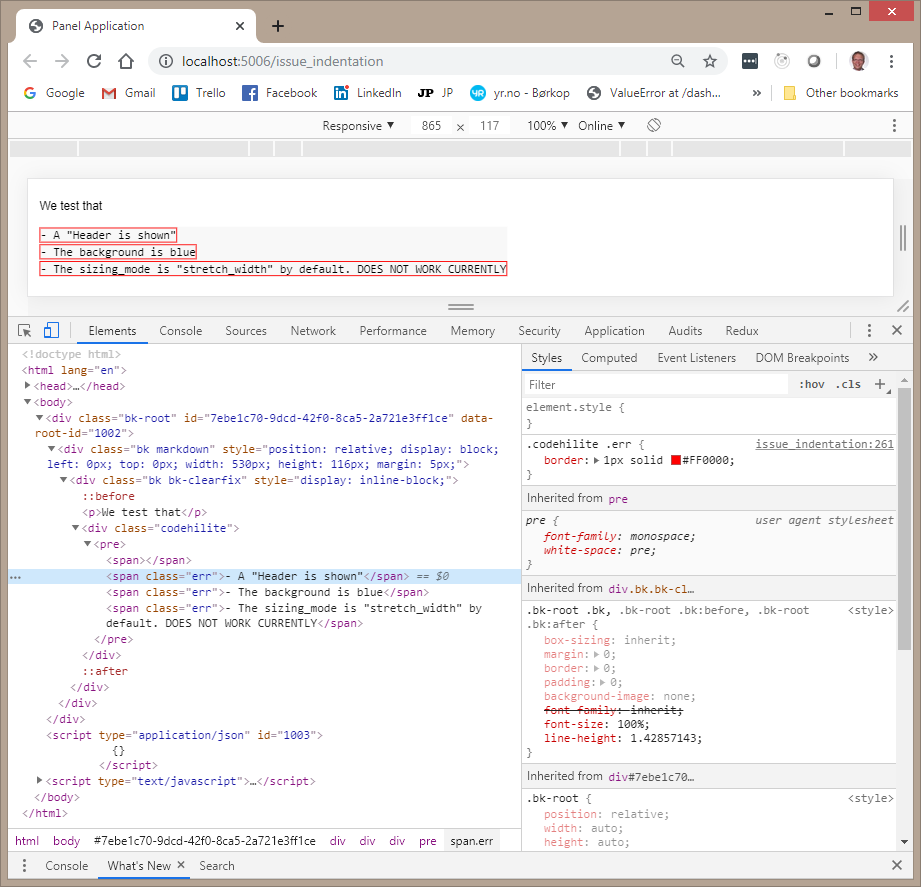This screenshot has width=921, height=887.
Task: Click the reload page icon
Action: [94, 61]
